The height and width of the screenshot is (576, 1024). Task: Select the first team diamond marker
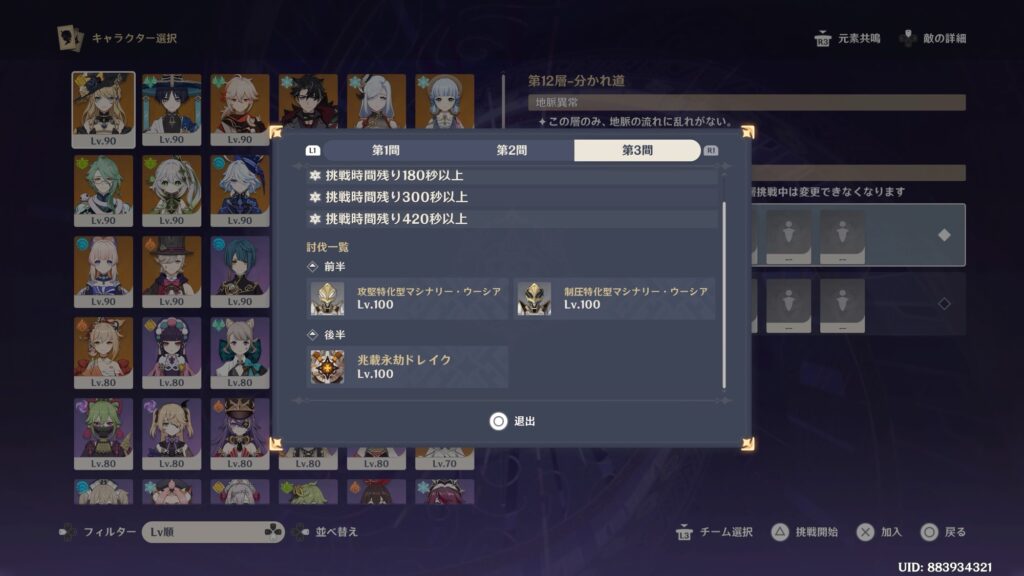pos(944,235)
